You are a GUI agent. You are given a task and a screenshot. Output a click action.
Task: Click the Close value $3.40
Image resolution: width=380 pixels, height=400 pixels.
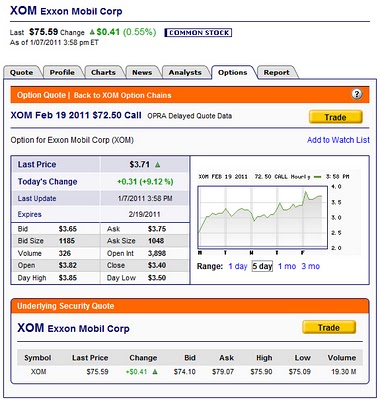tap(157, 266)
